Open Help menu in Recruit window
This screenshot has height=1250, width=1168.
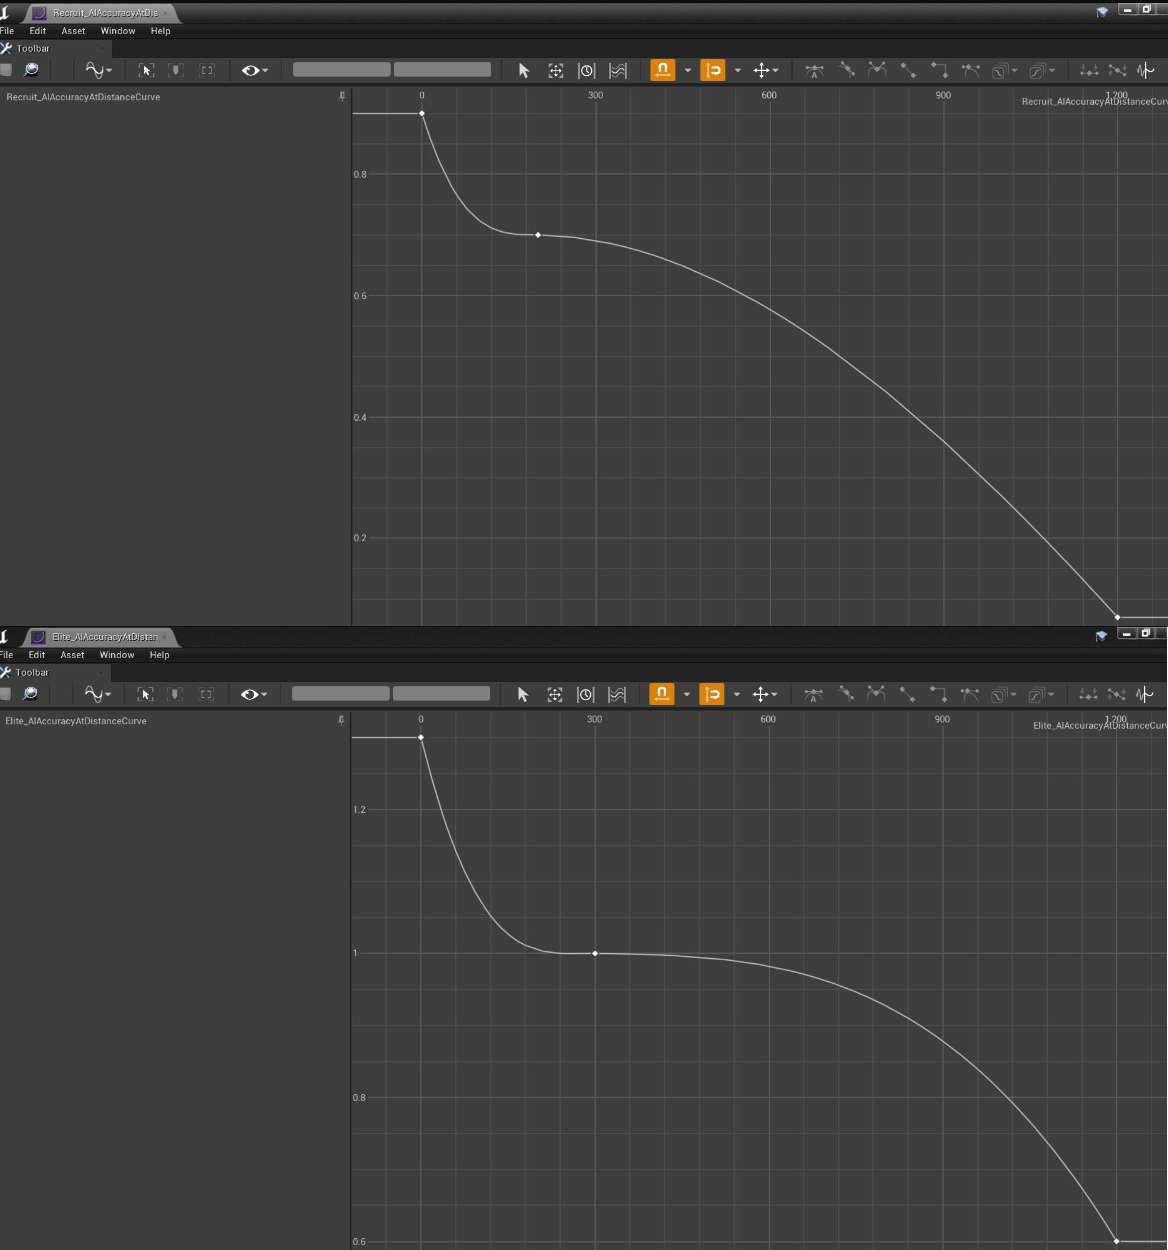(x=160, y=31)
